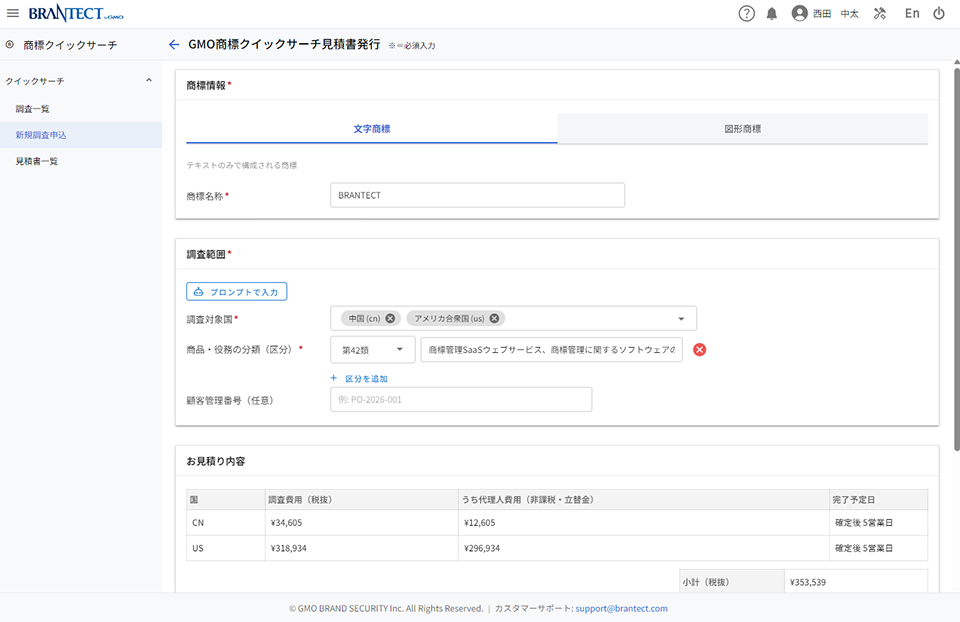Screen dimensions: 960x622
Task: Collapse the クイックサーチ sidebar section
Action: [x=149, y=80]
